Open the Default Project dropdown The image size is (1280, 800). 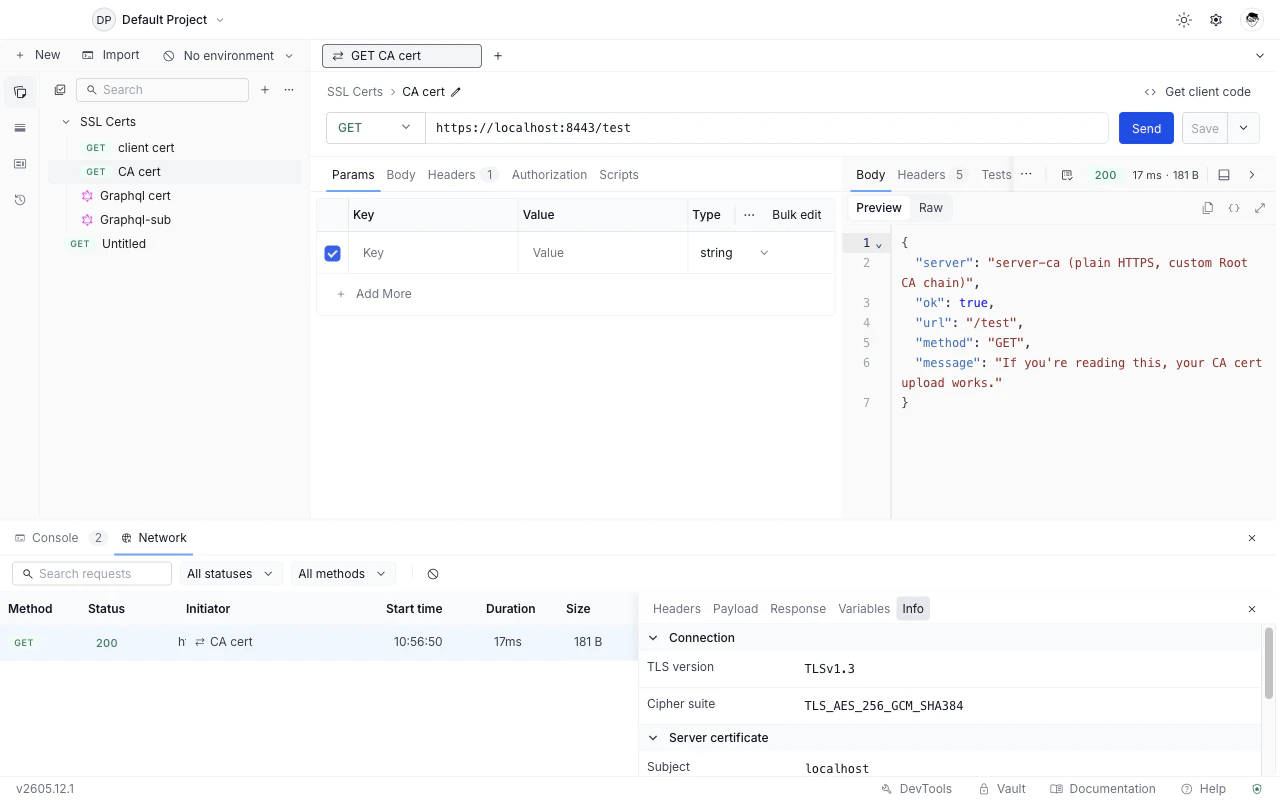pyautogui.click(x=159, y=20)
